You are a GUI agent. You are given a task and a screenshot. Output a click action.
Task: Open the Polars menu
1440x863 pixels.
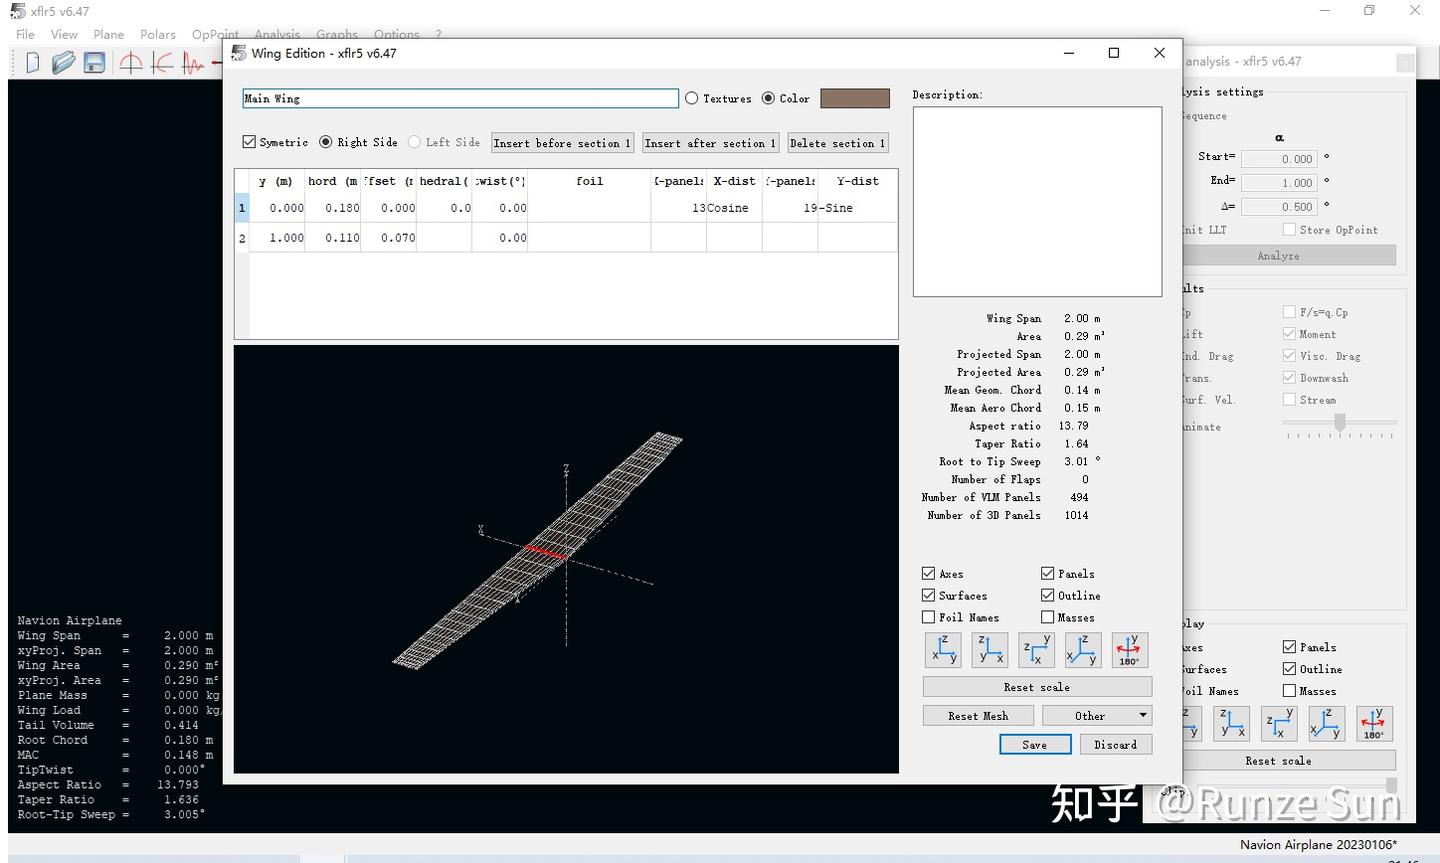[x=157, y=33]
